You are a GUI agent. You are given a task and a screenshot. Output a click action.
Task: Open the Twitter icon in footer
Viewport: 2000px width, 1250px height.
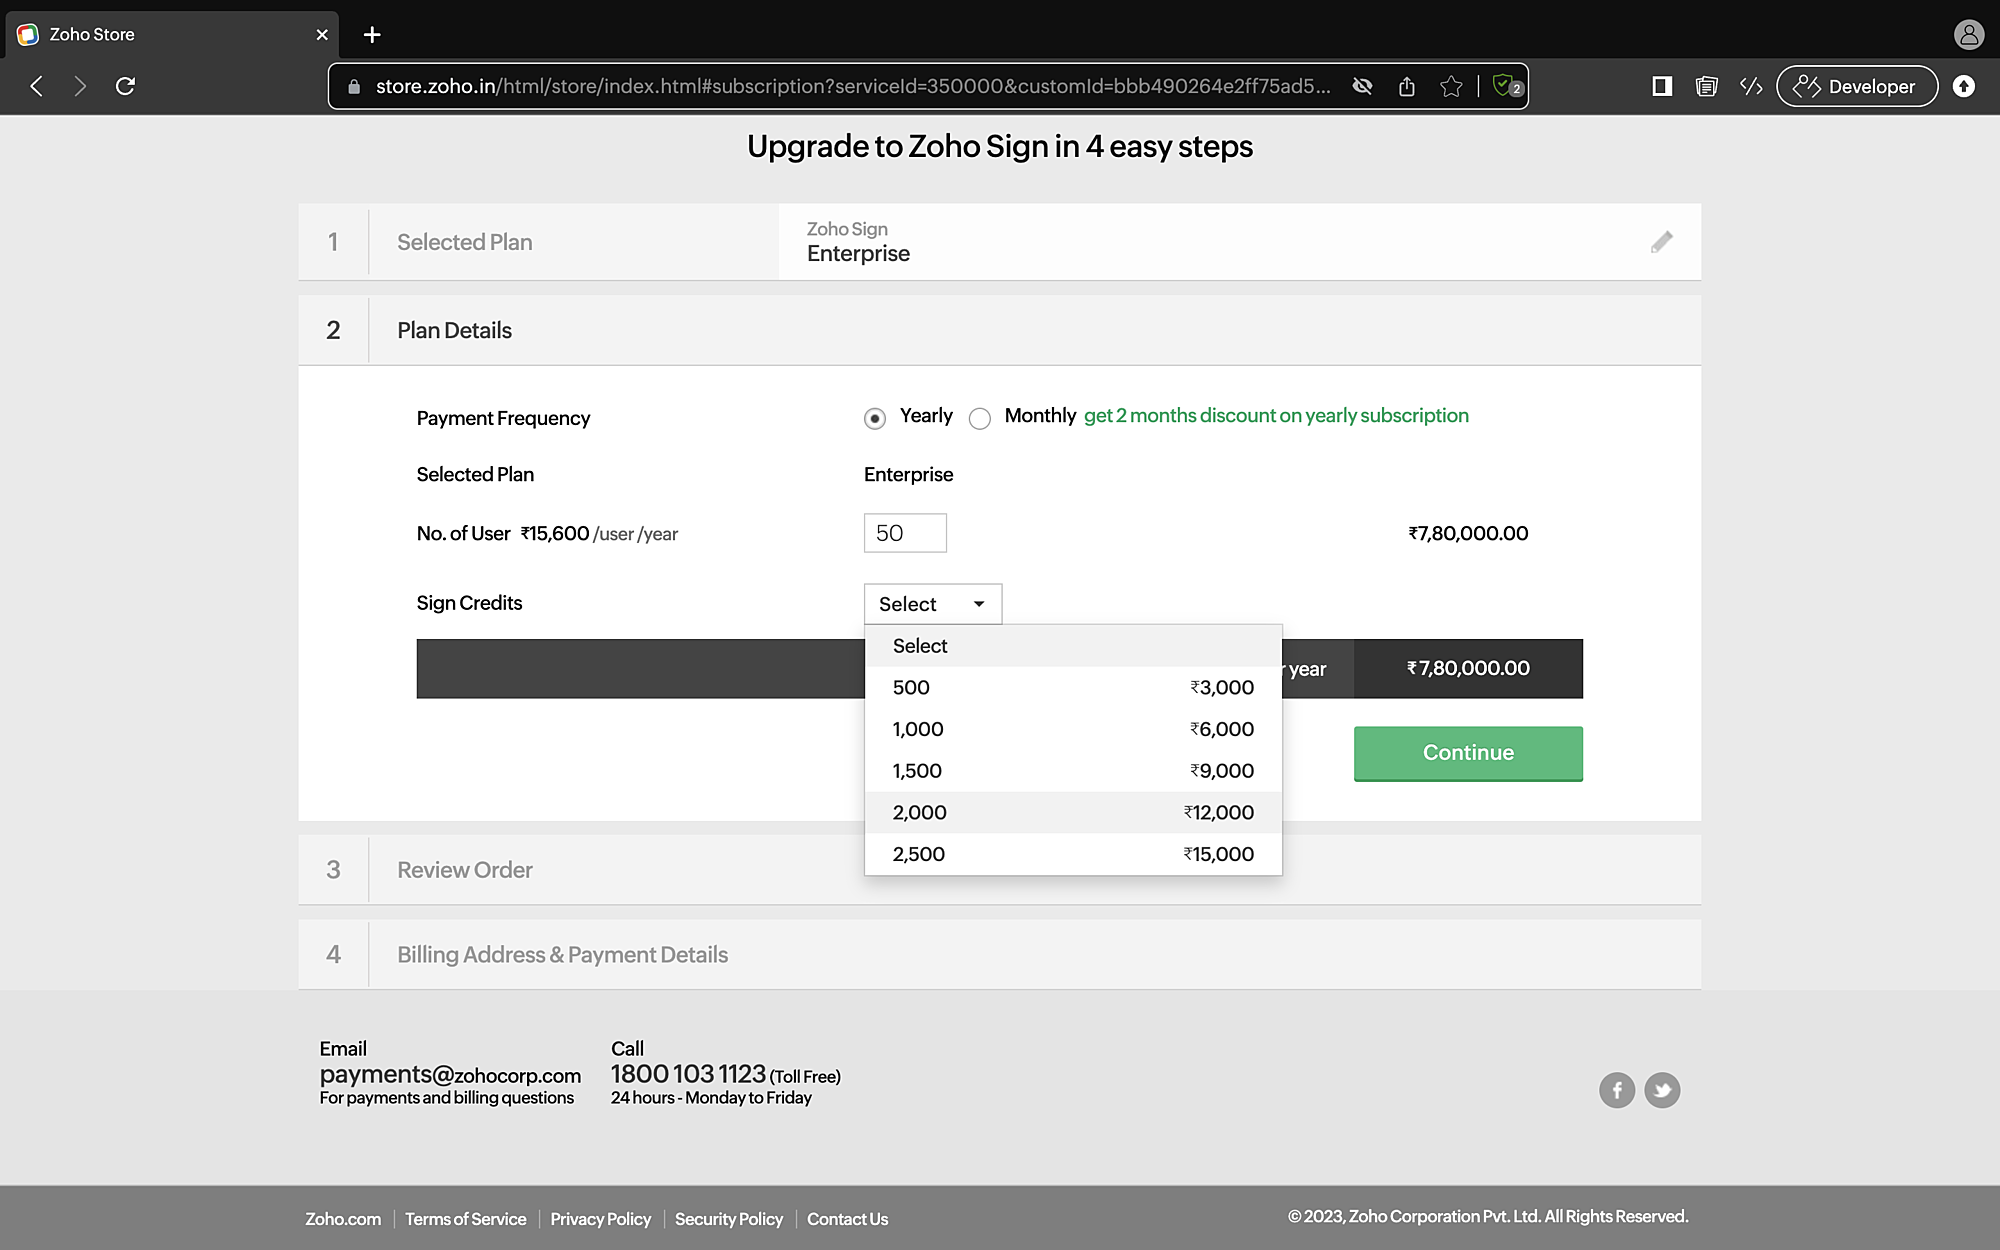tap(1662, 1090)
